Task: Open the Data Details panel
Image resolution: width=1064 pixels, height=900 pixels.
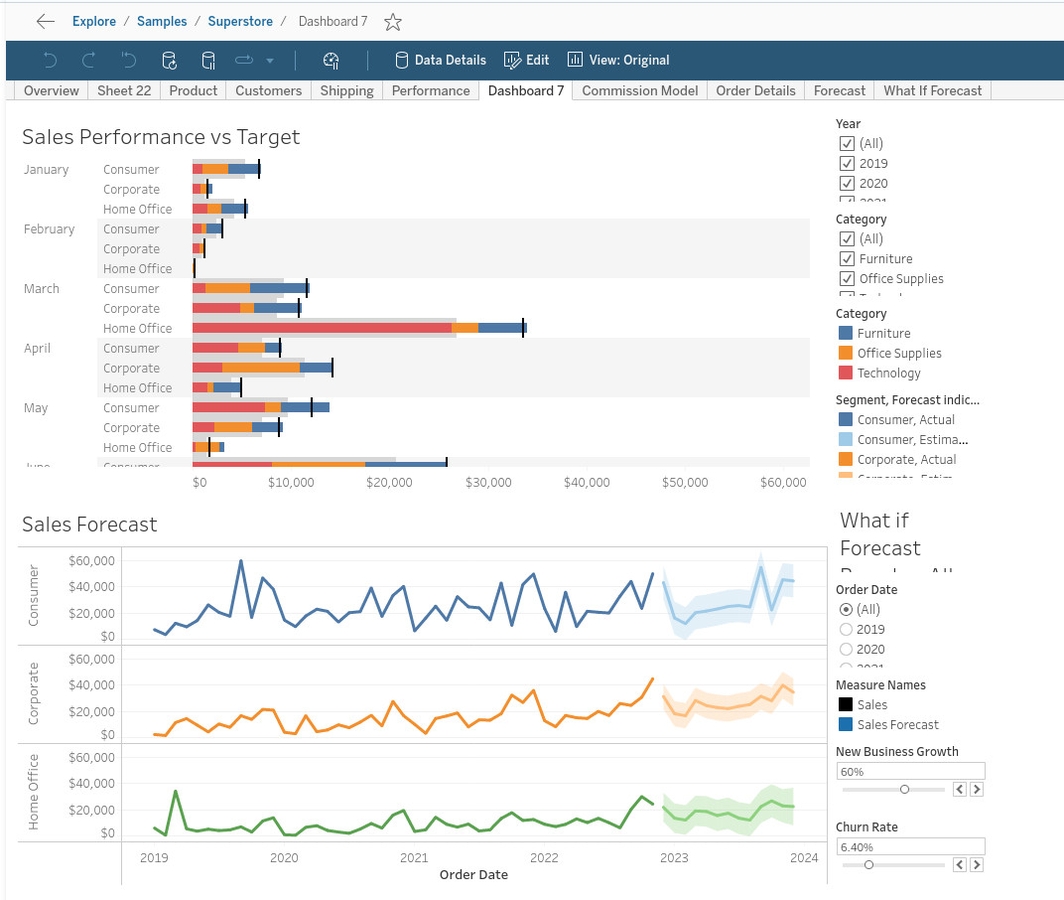Action: [440, 60]
